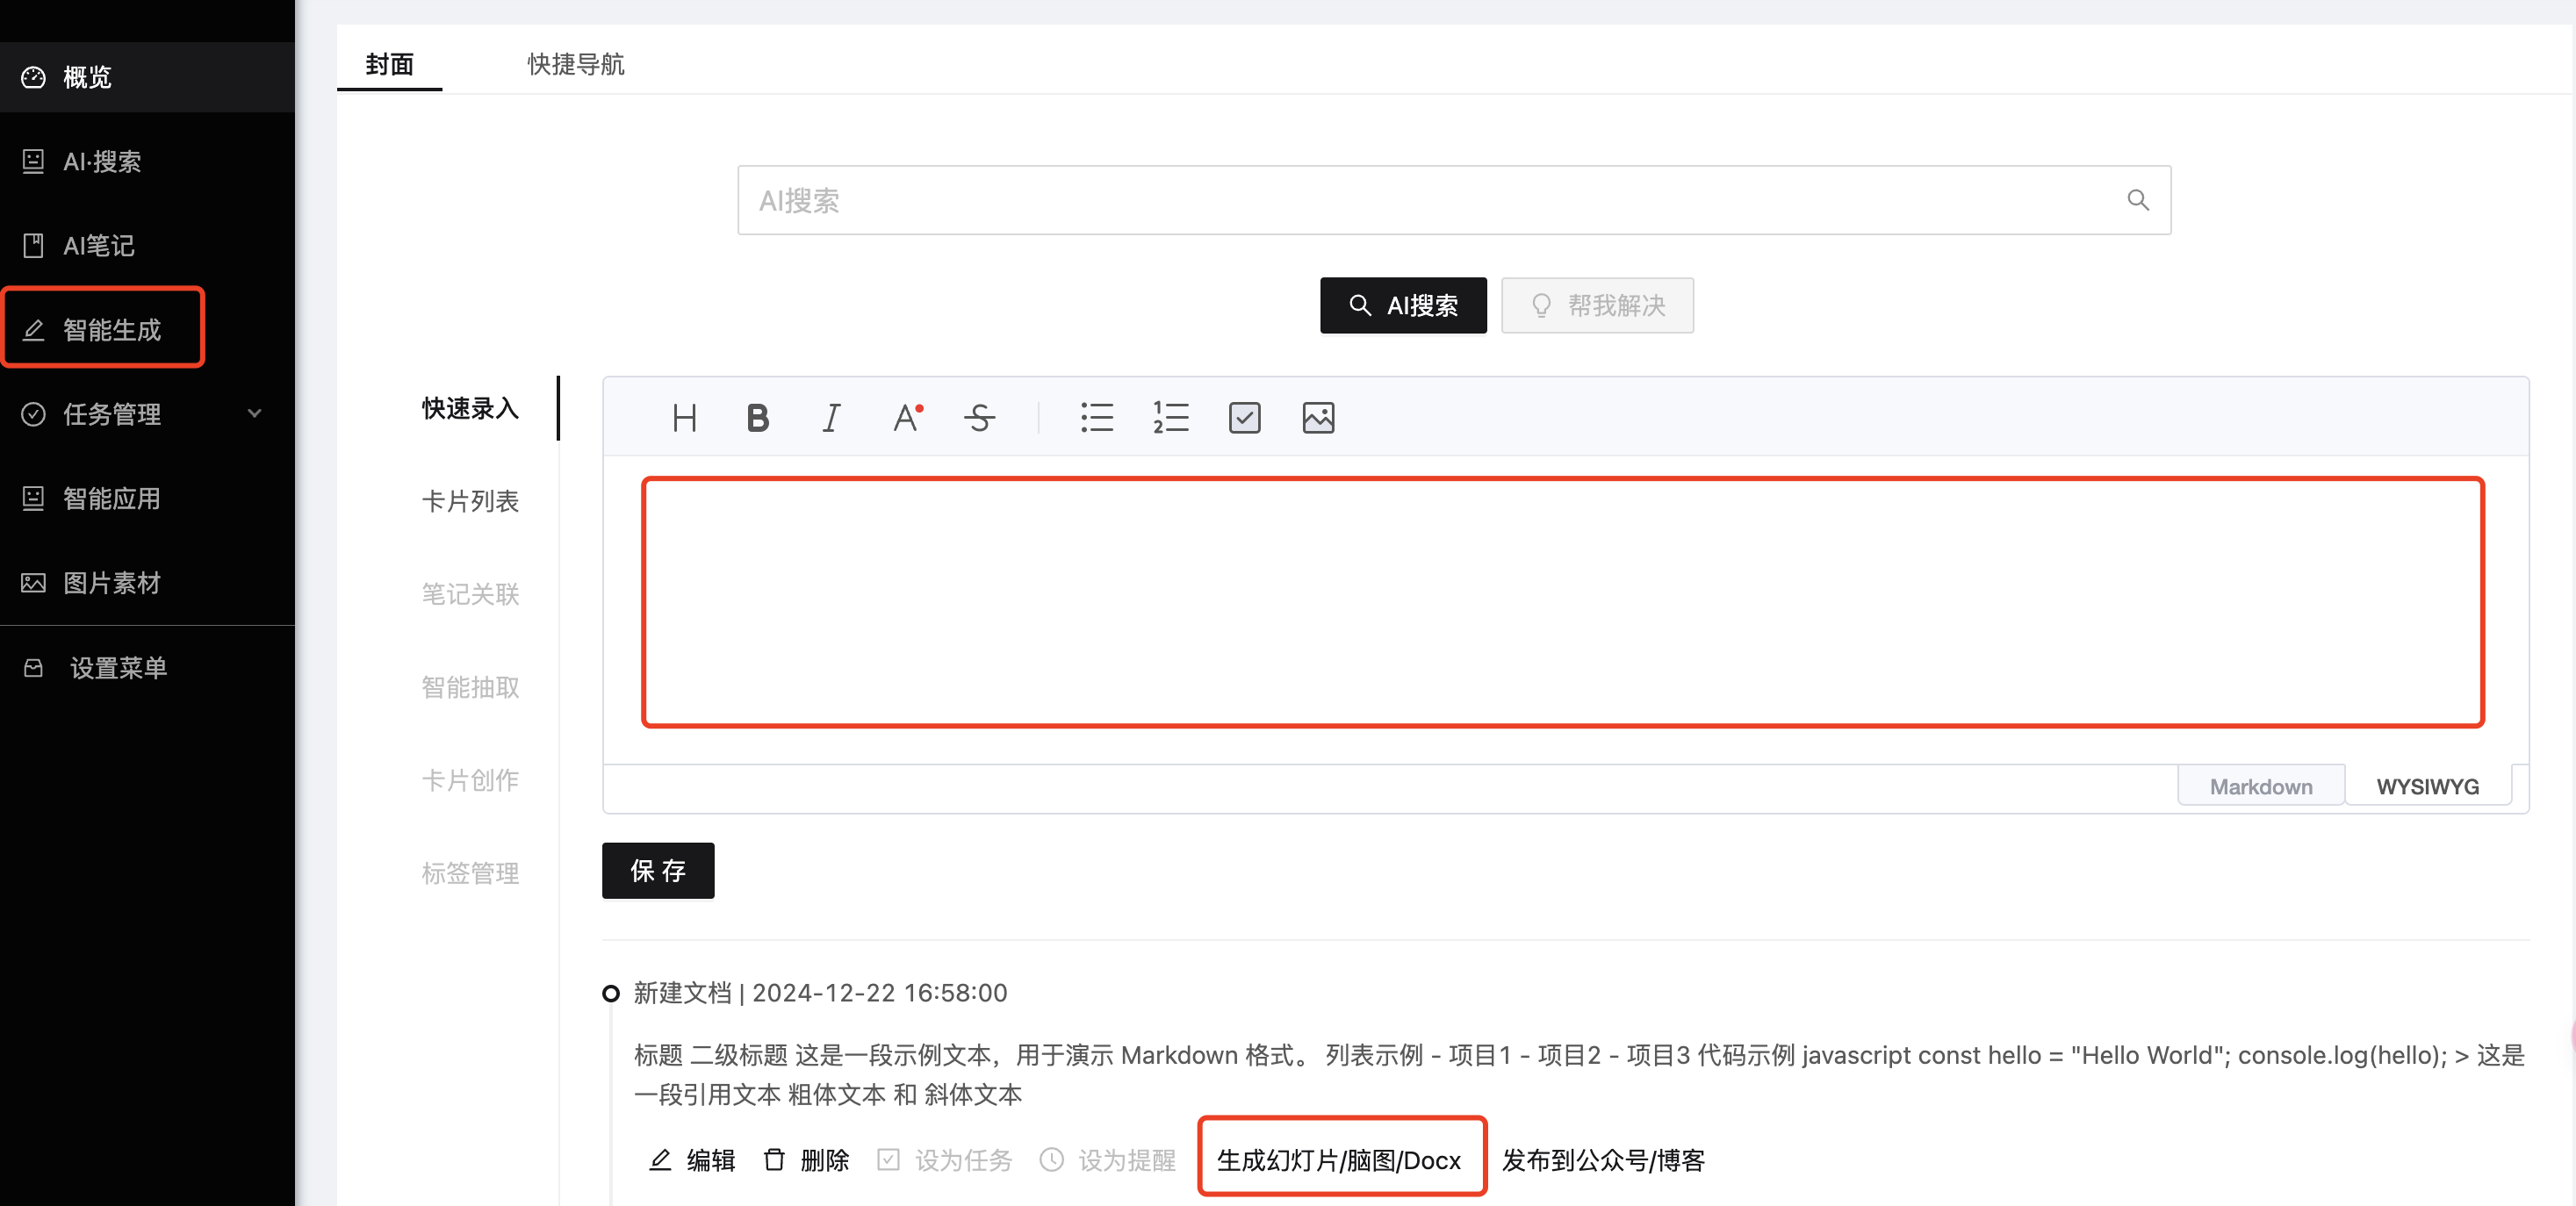Insert a numbered ordered list
The image size is (2576, 1206).
click(x=1171, y=418)
